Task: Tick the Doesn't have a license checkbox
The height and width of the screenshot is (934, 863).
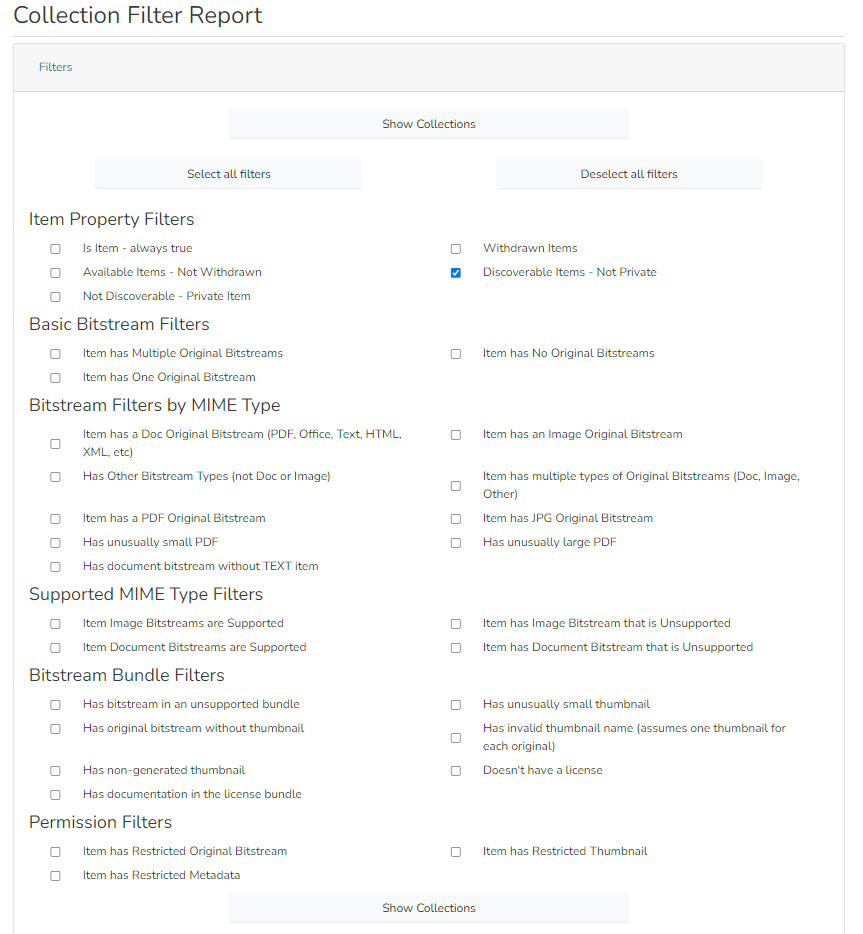Action: coord(456,771)
